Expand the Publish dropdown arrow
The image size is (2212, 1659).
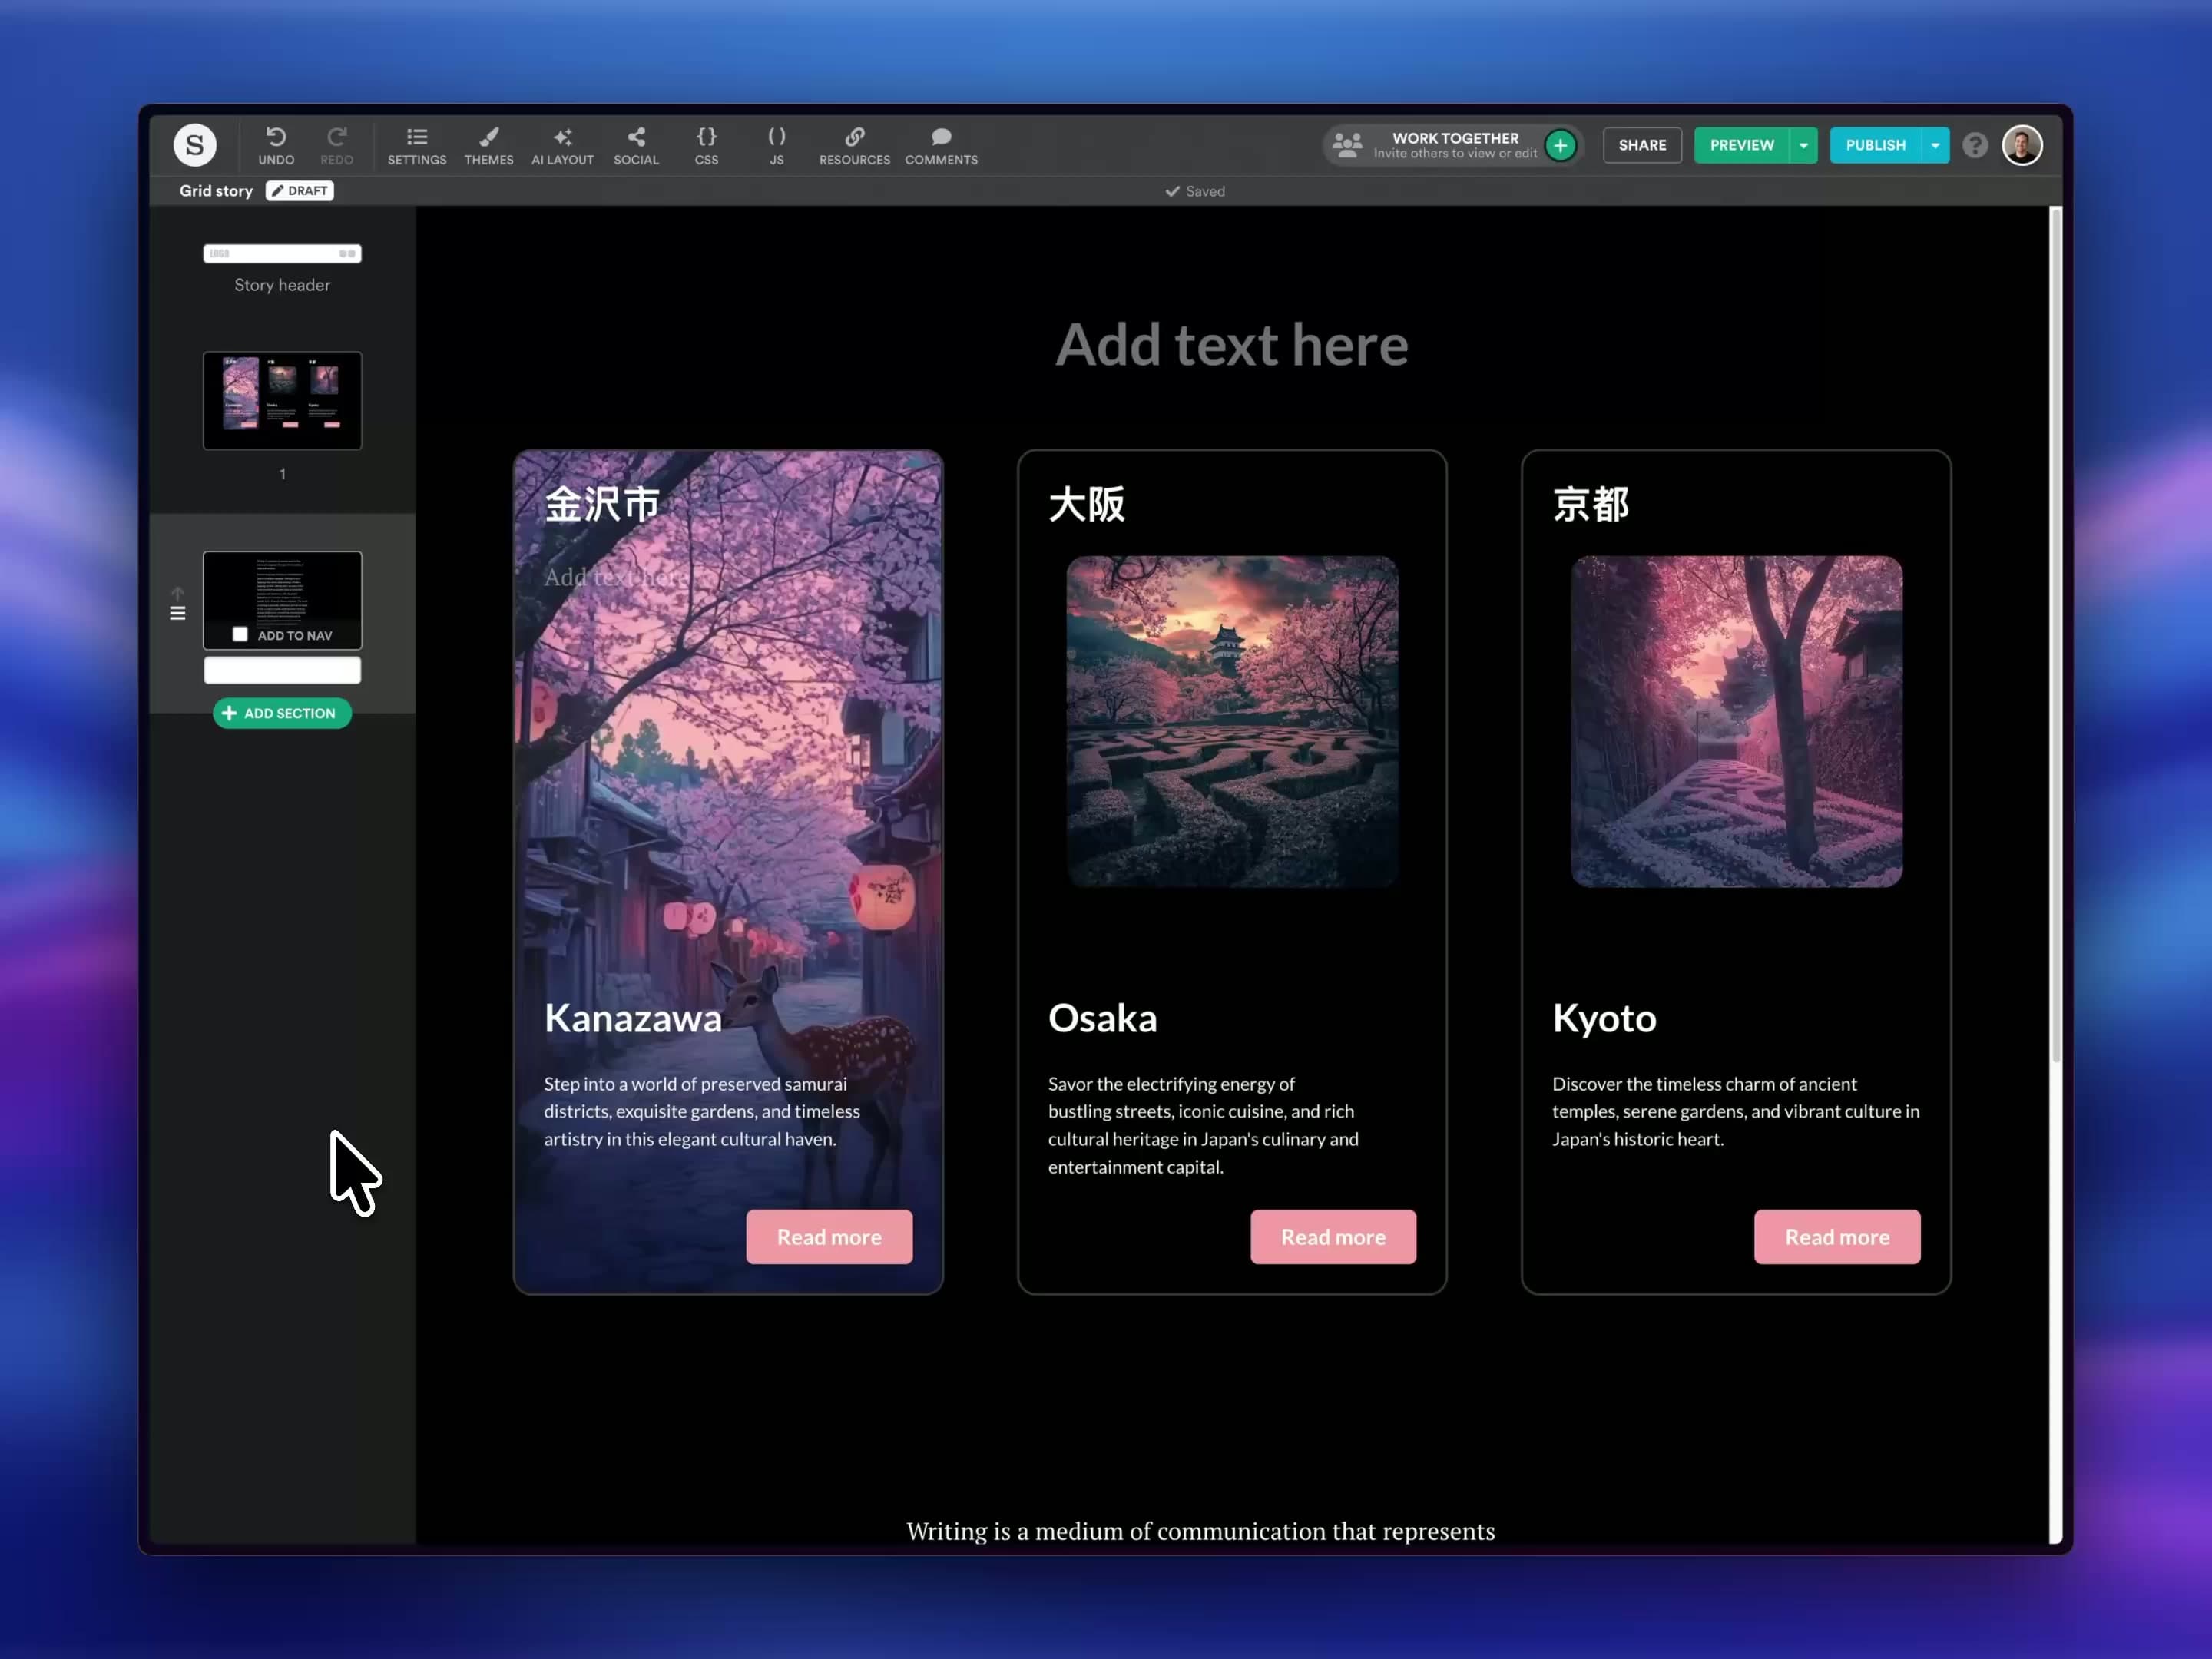pos(1935,146)
